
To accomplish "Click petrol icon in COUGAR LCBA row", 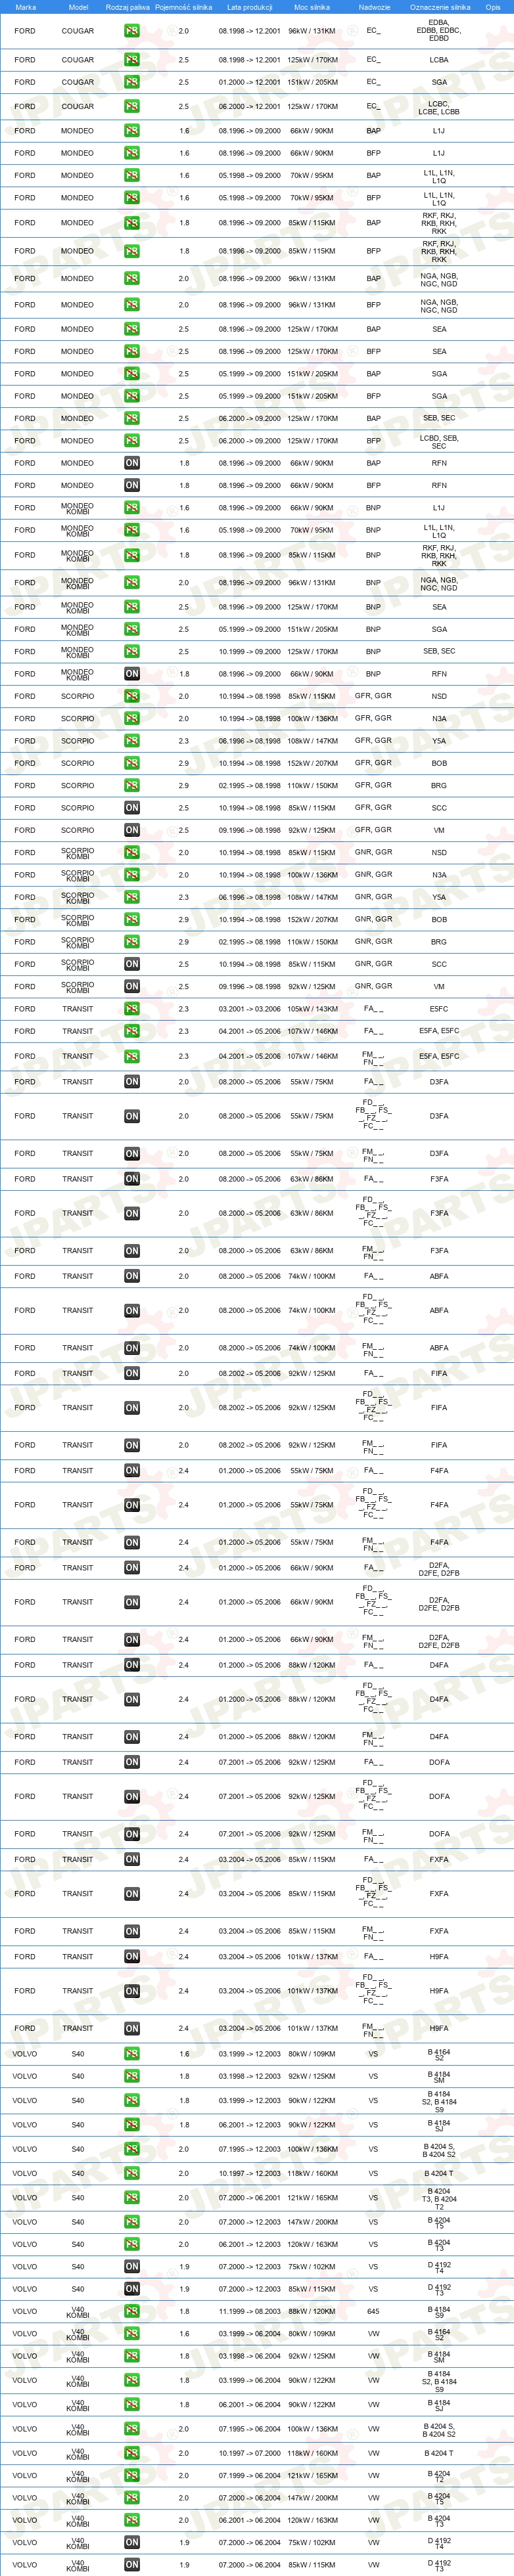I will 131,60.
